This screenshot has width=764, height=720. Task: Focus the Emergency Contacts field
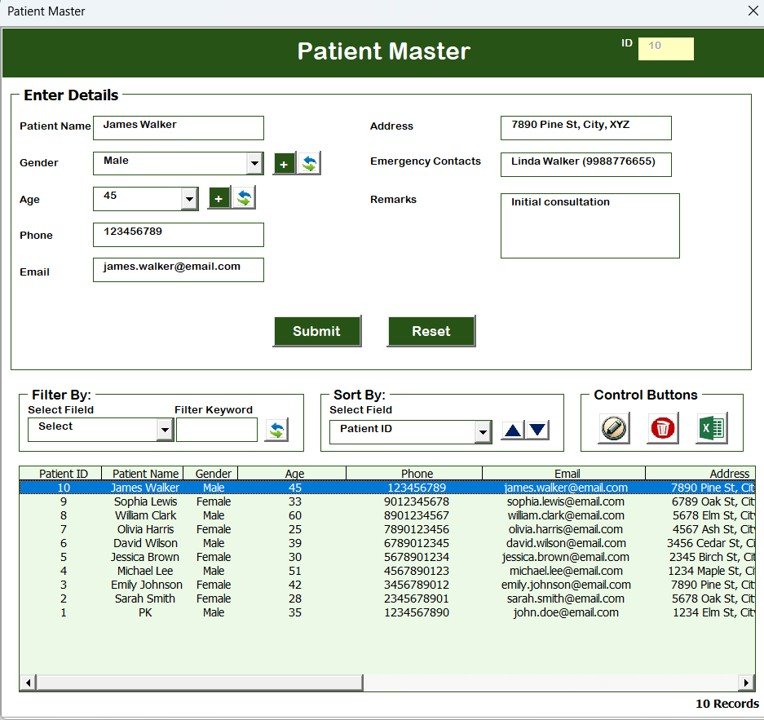pyautogui.click(x=586, y=165)
